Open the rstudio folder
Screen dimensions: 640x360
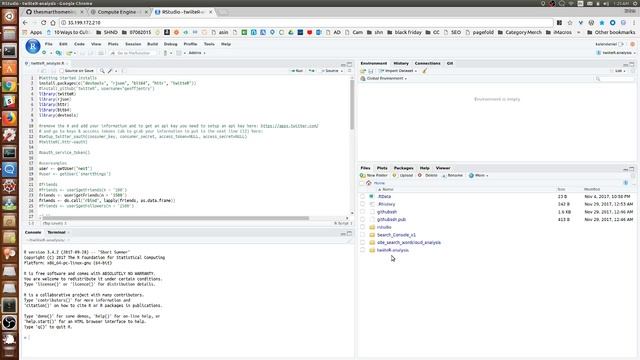click(x=384, y=227)
